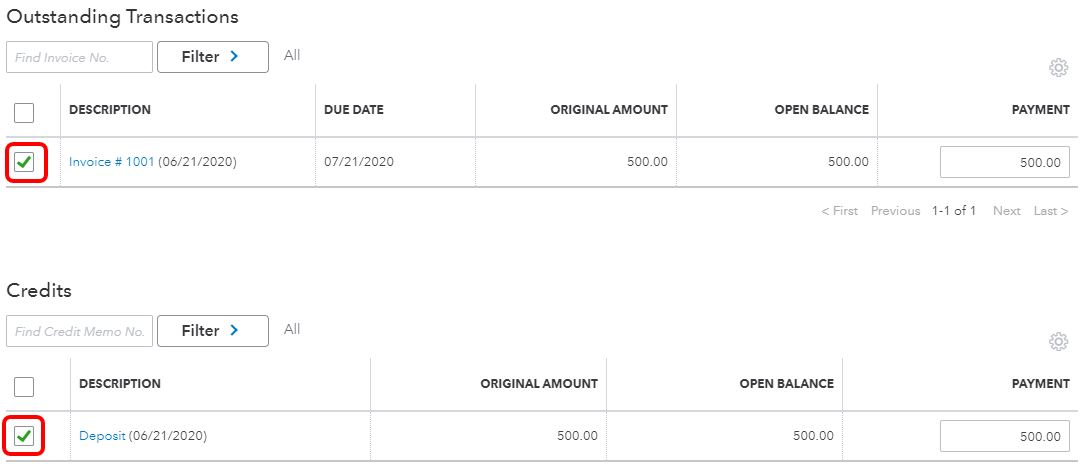Edit the invoice payment amount field
The width and height of the screenshot is (1089, 467).
[1004, 162]
